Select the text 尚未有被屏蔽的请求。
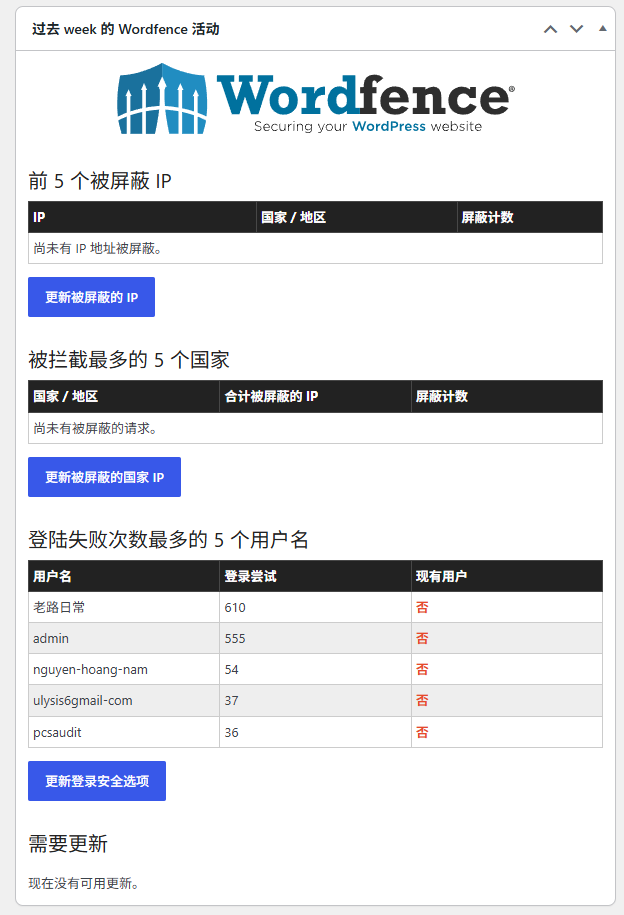Screen dimensions: 624x915 pyautogui.click(x=95, y=428)
